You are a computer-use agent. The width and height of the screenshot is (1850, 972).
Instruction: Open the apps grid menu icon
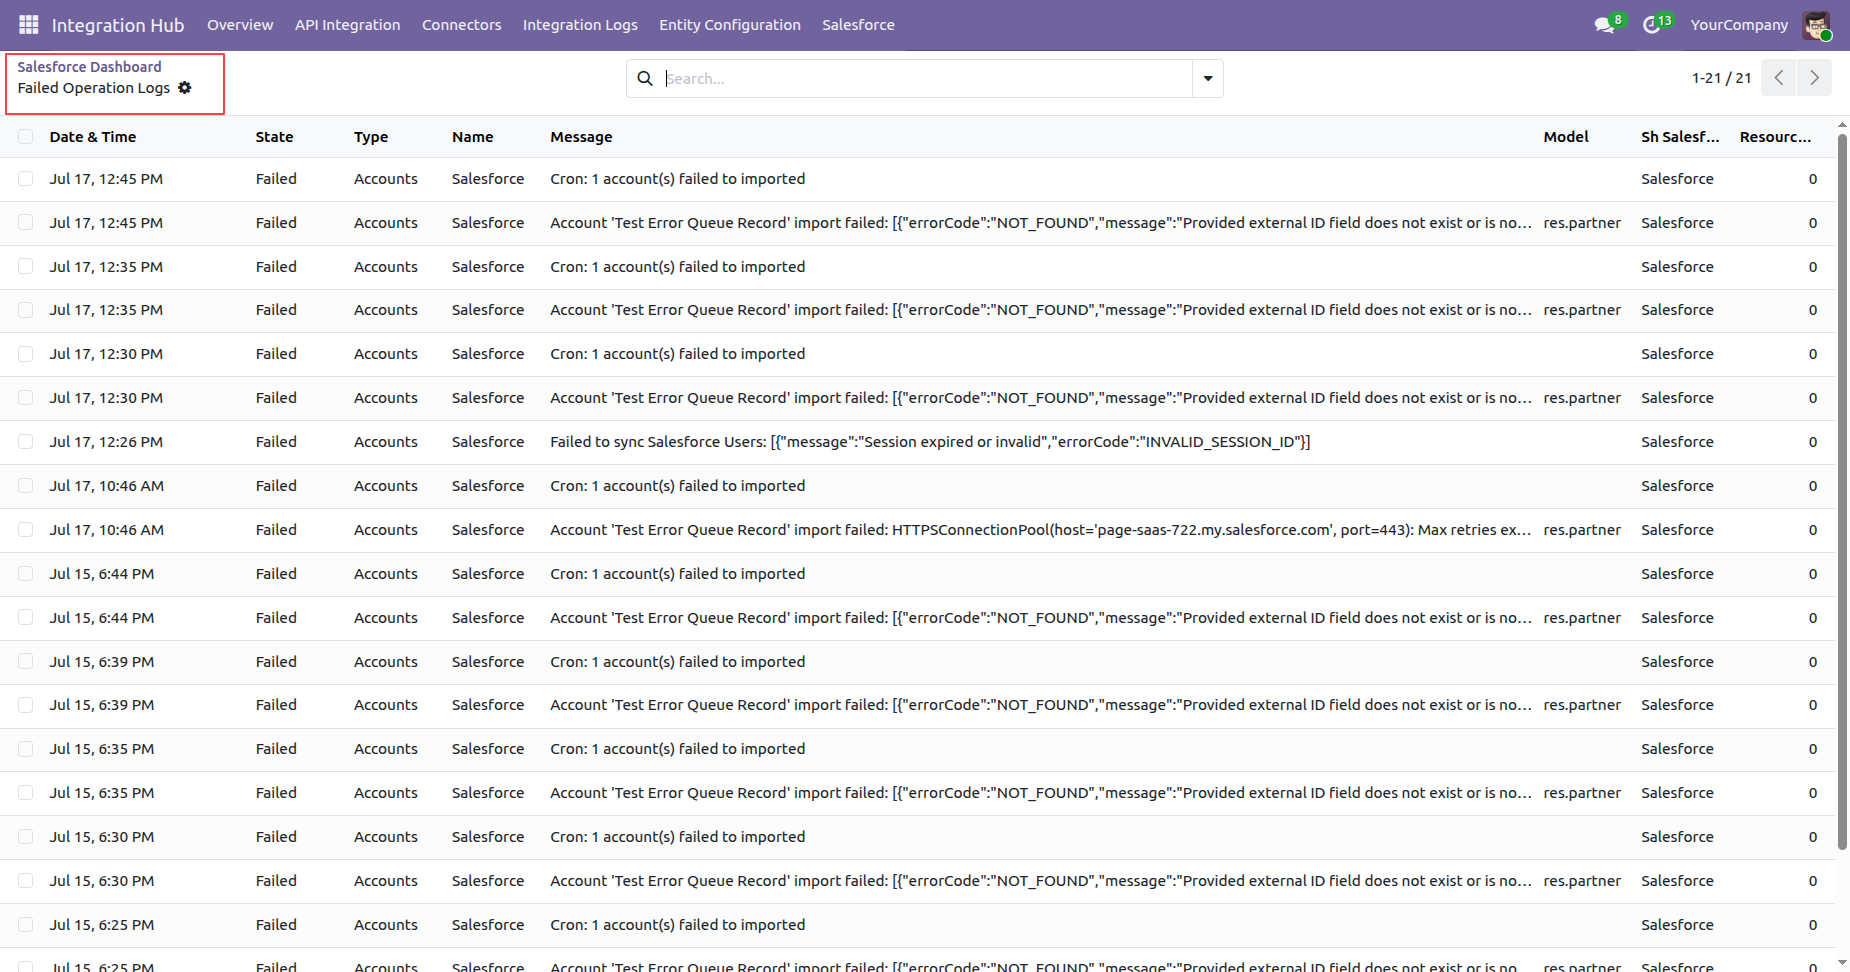[29, 24]
